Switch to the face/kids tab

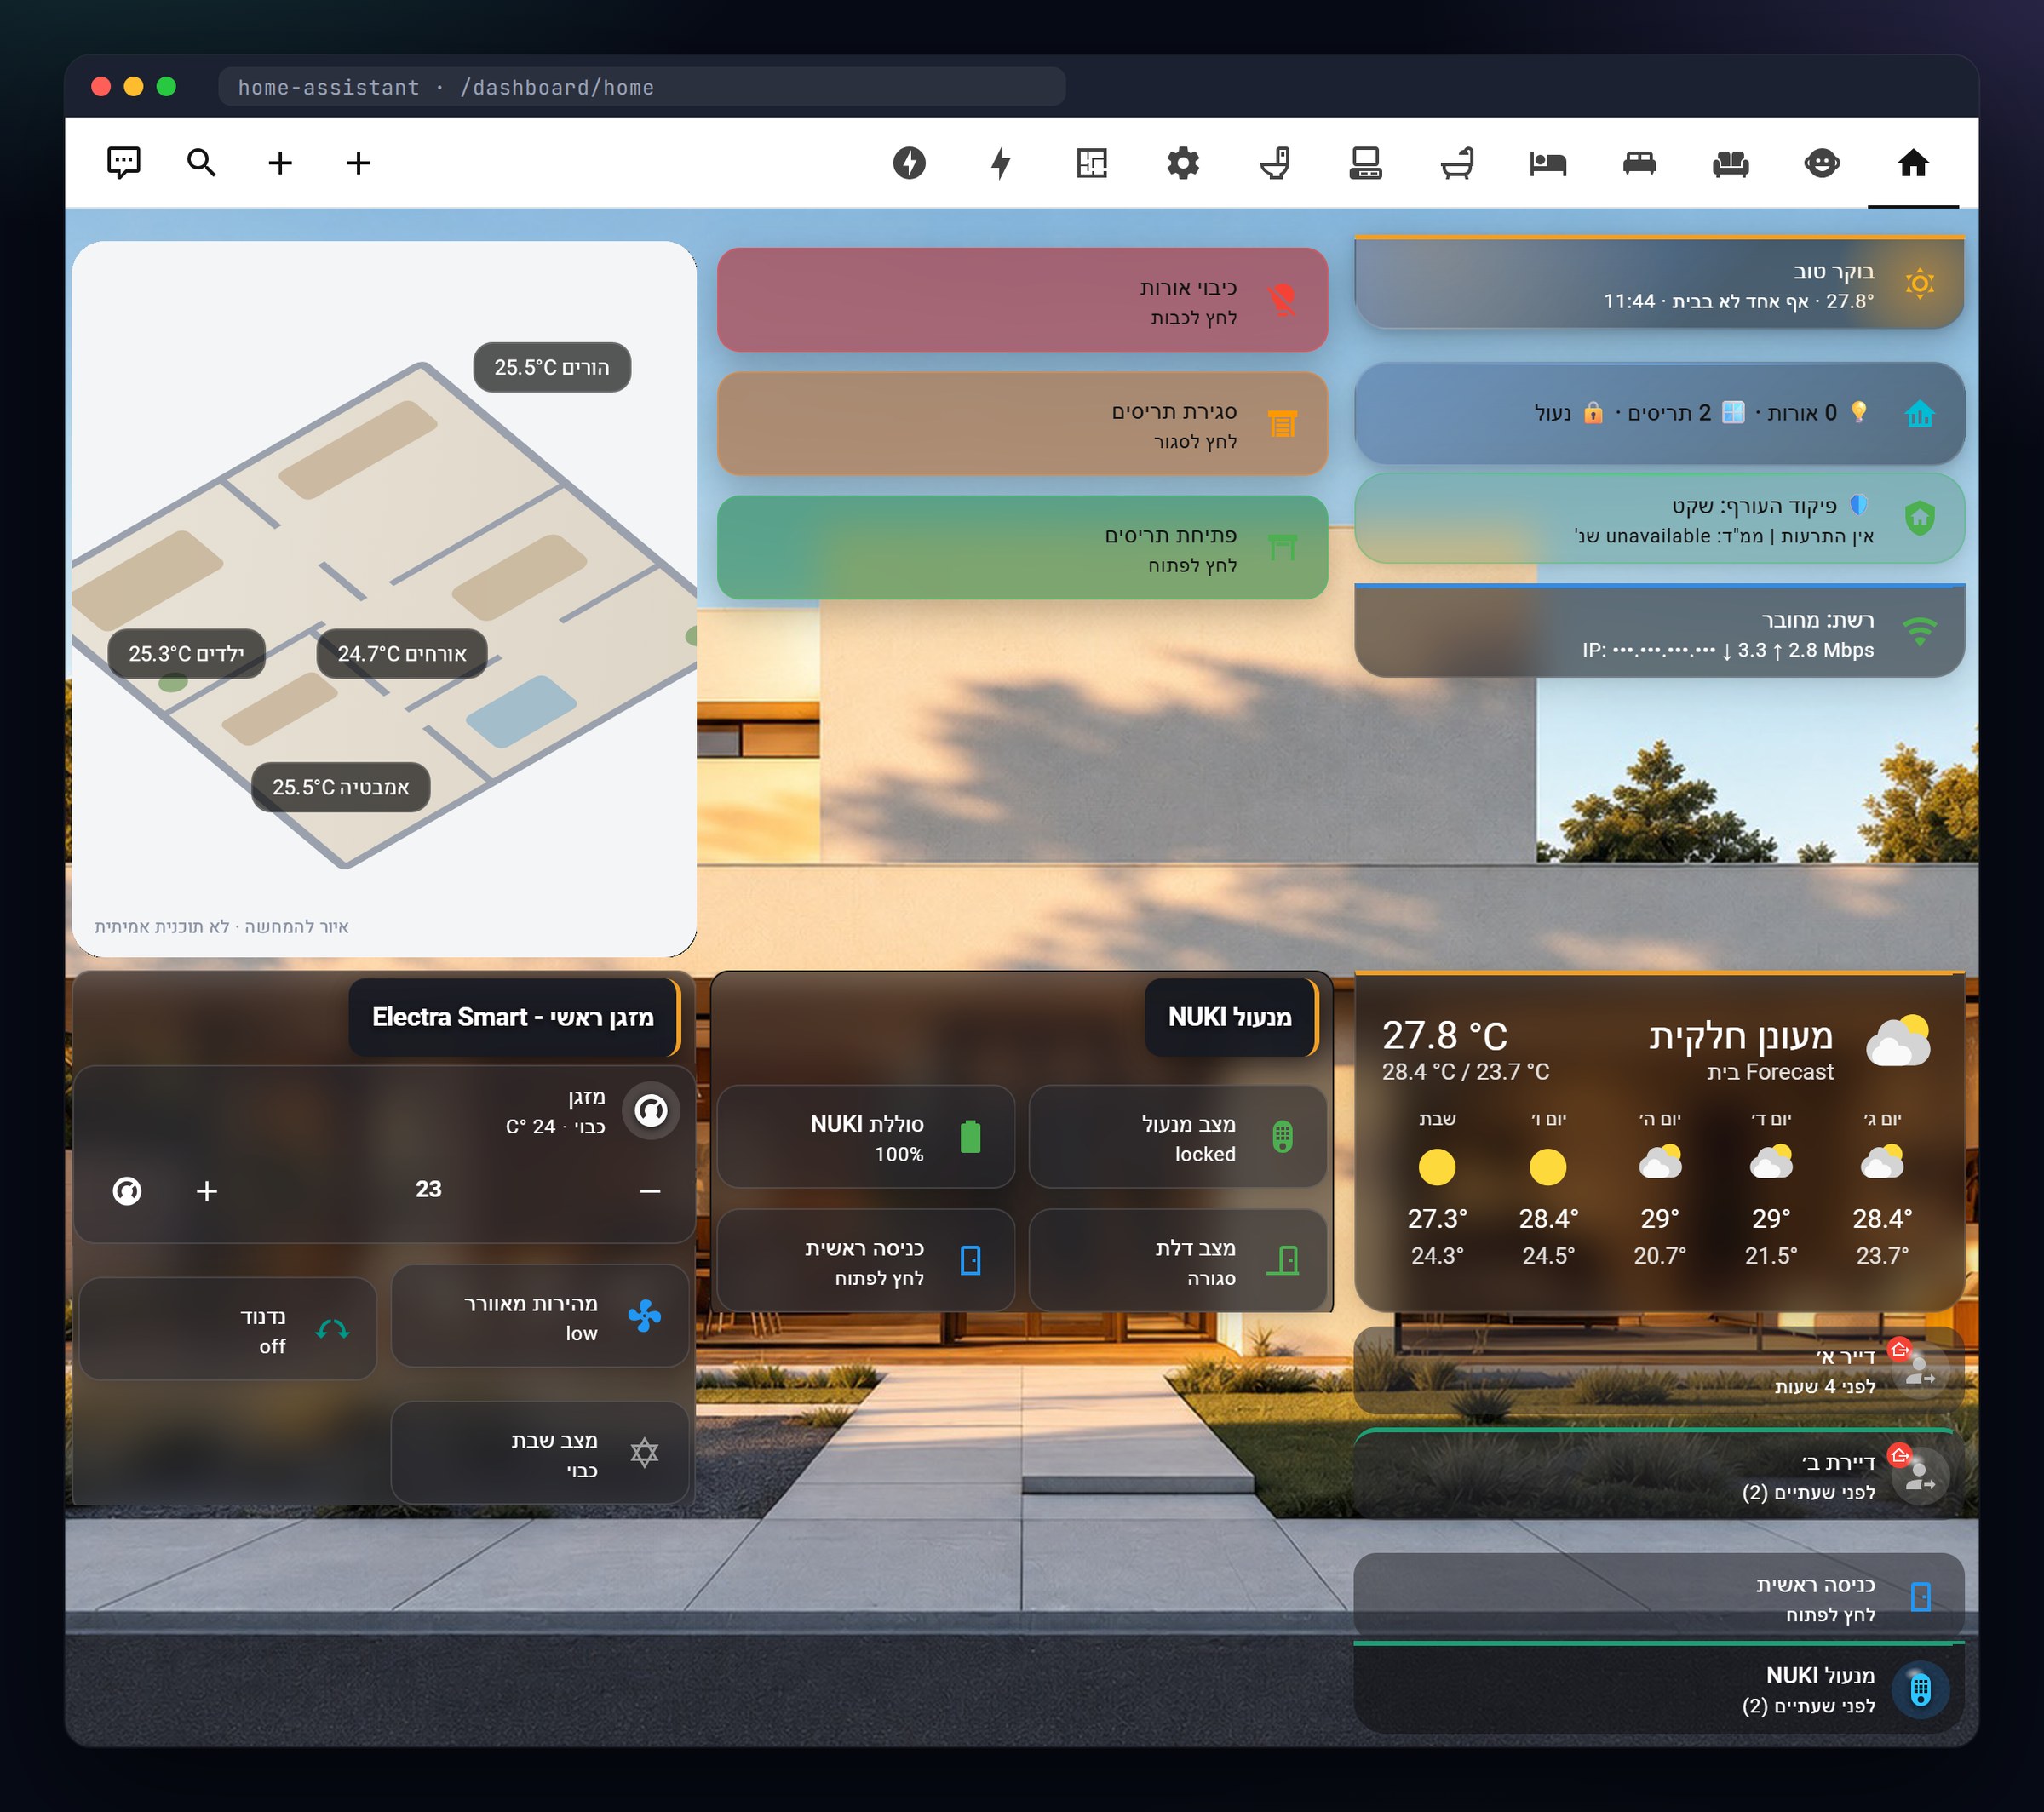[1821, 163]
